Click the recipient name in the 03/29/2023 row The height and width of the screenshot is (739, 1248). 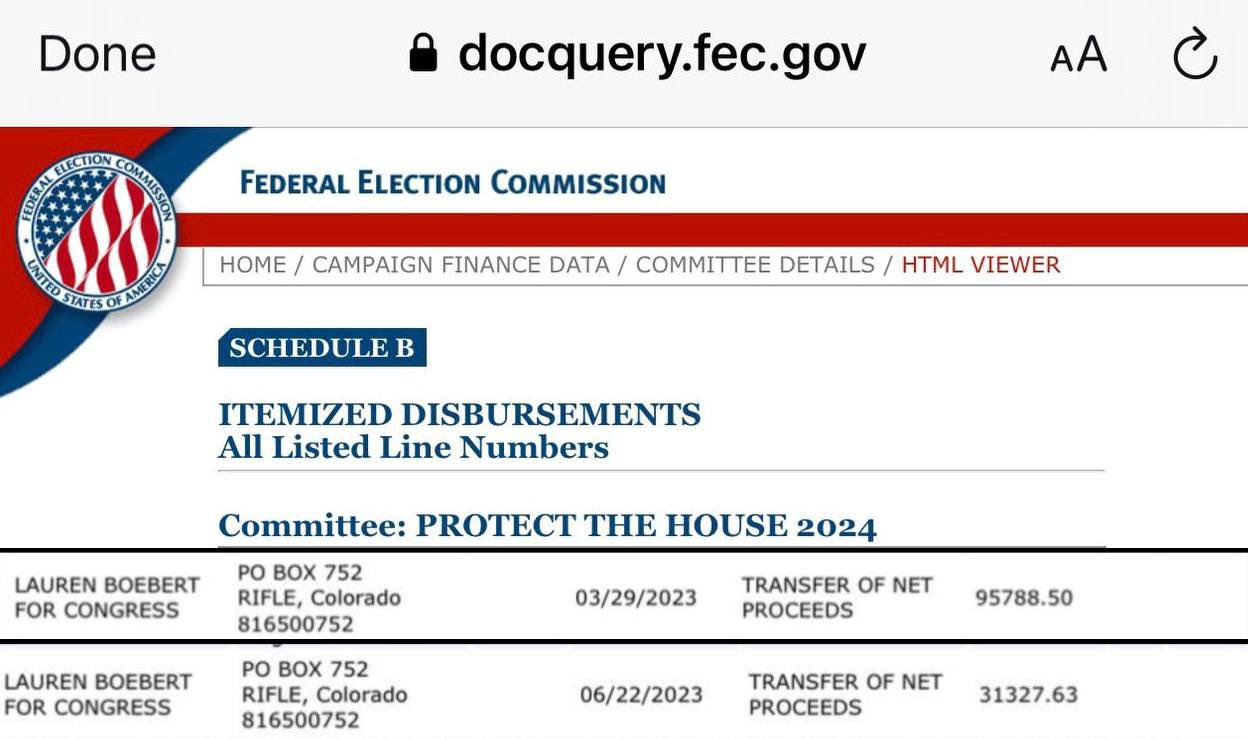pyautogui.click(x=107, y=598)
